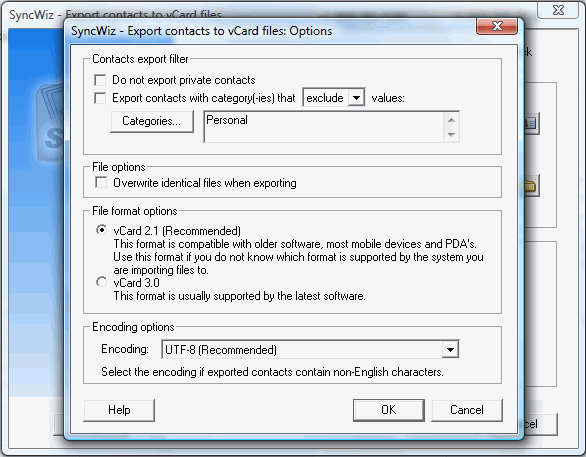Image resolution: width=586 pixels, height=457 pixels.
Task: Expand the Encoding UTF-8 dropdown list
Action: click(450, 350)
